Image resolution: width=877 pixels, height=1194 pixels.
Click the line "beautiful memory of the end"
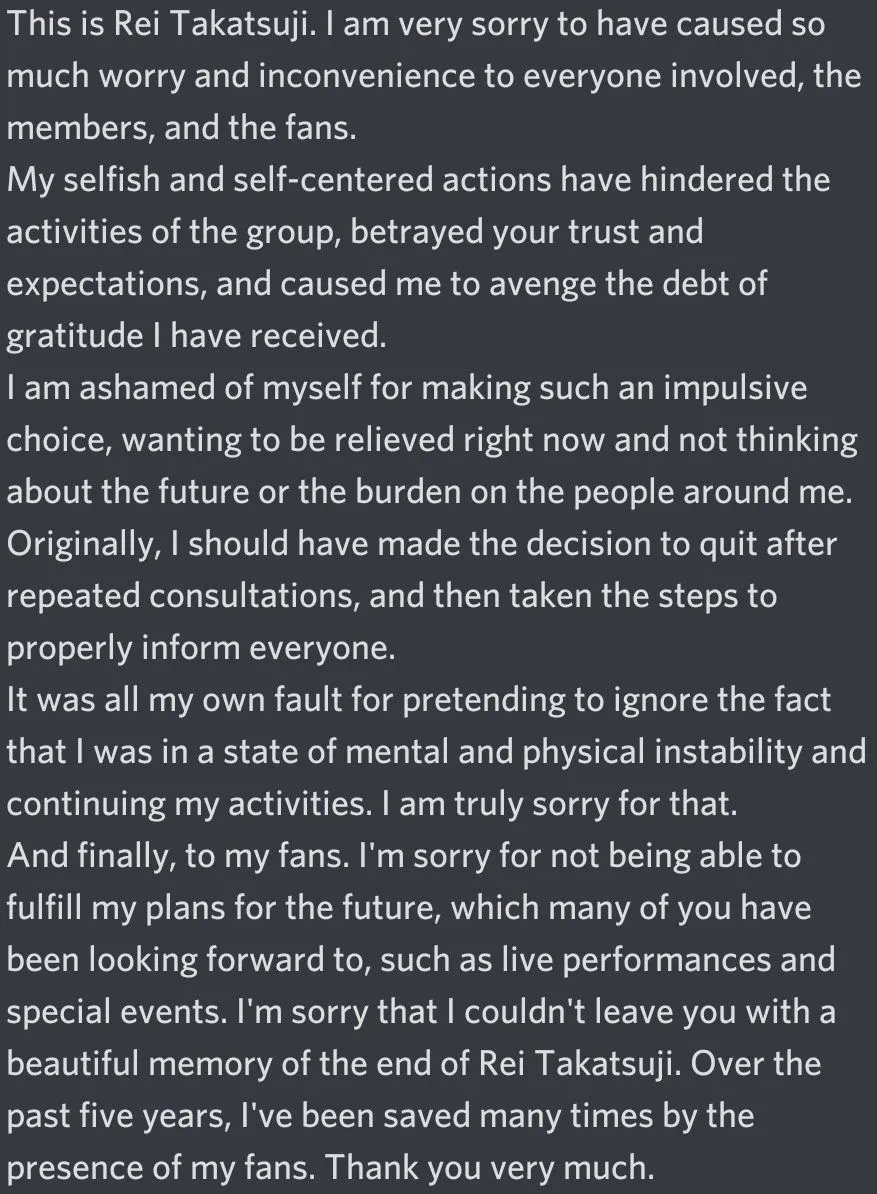414,1064
